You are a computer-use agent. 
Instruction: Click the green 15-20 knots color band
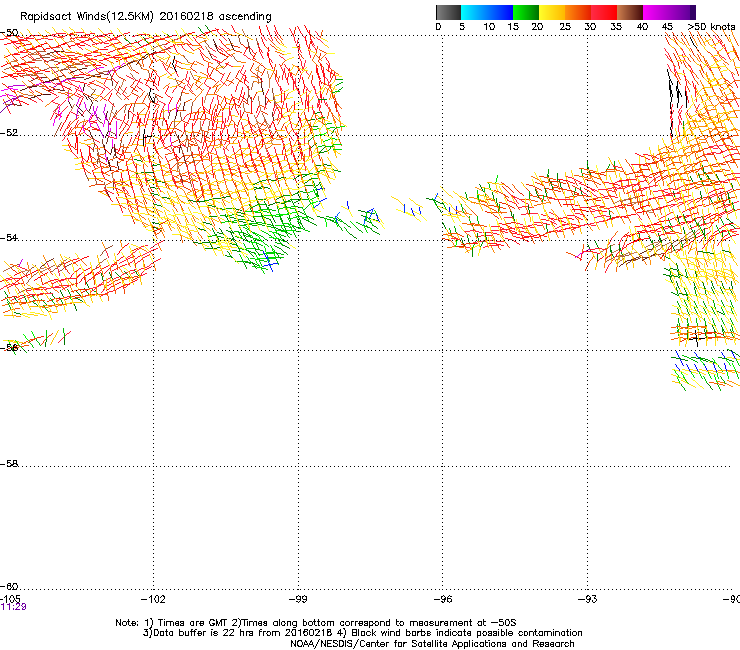pos(526,12)
